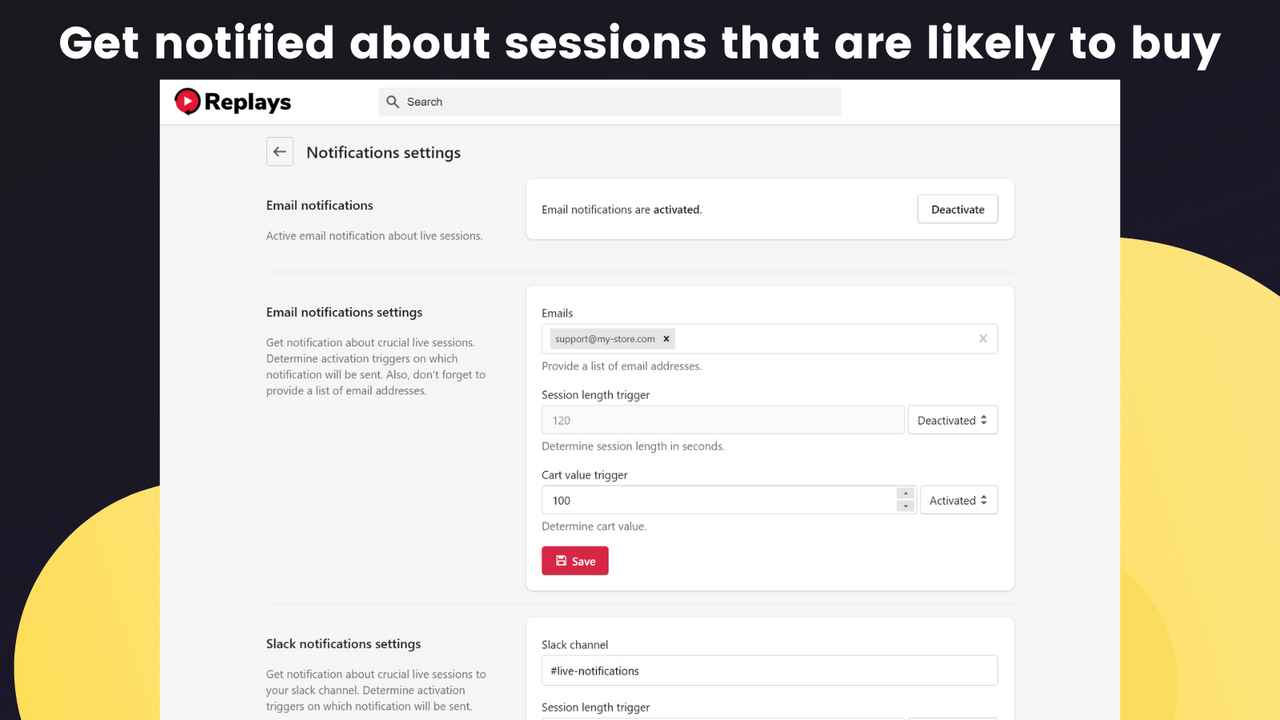Click the Session length trigger field
Image resolution: width=1280 pixels, height=720 pixels.
[723, 420]
